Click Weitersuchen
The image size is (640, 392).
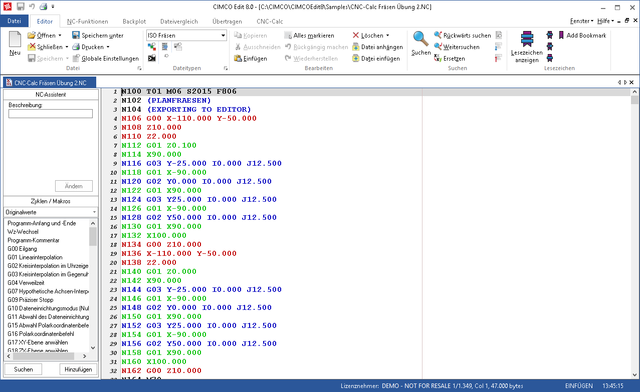[x=457, y=47]
